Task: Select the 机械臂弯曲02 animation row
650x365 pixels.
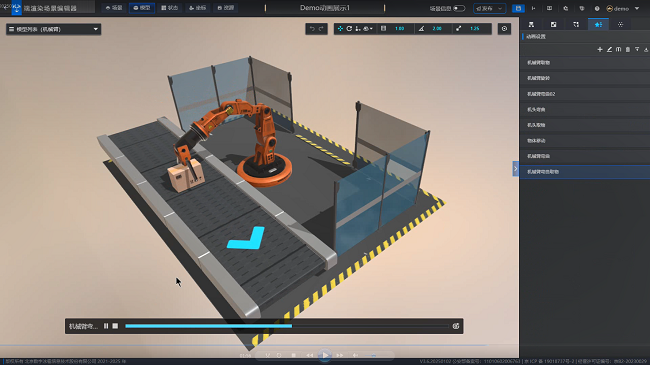Action: click(585, 94)
